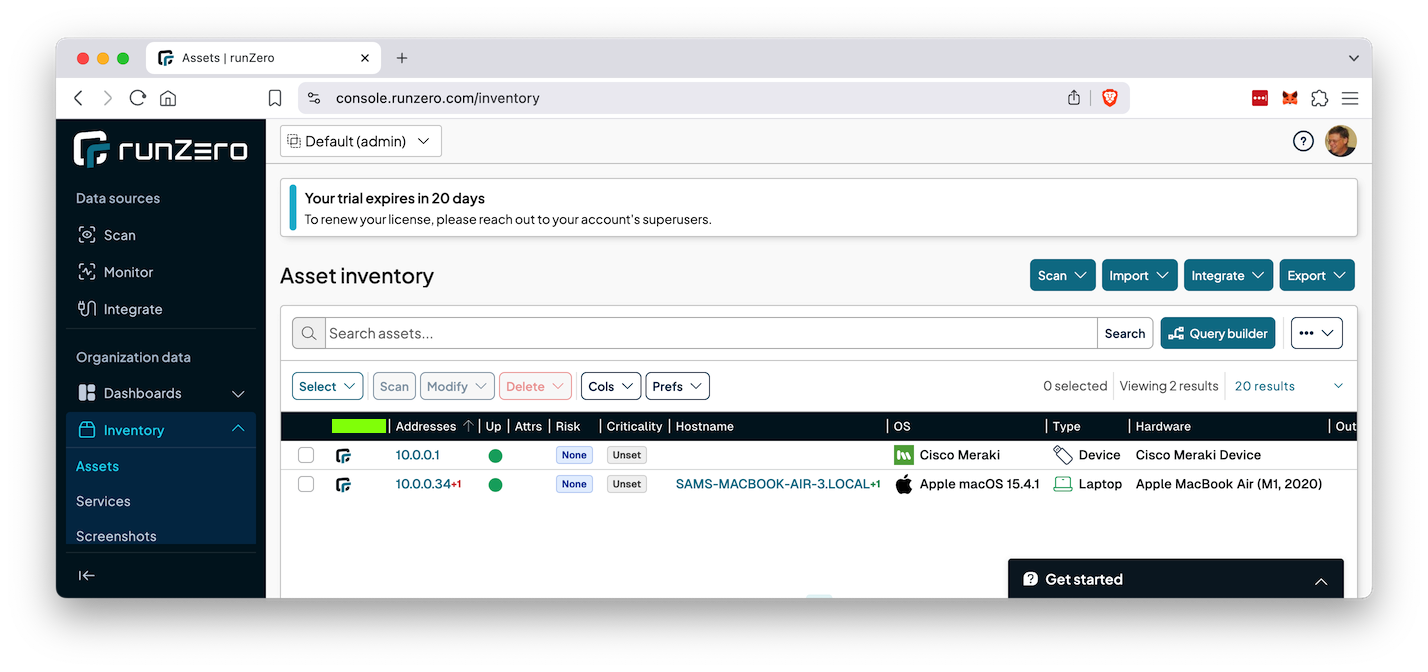This screenshot has width=1428, height=672.
Task: Open the extensions puzzle icon
Action: (1320, 98)
